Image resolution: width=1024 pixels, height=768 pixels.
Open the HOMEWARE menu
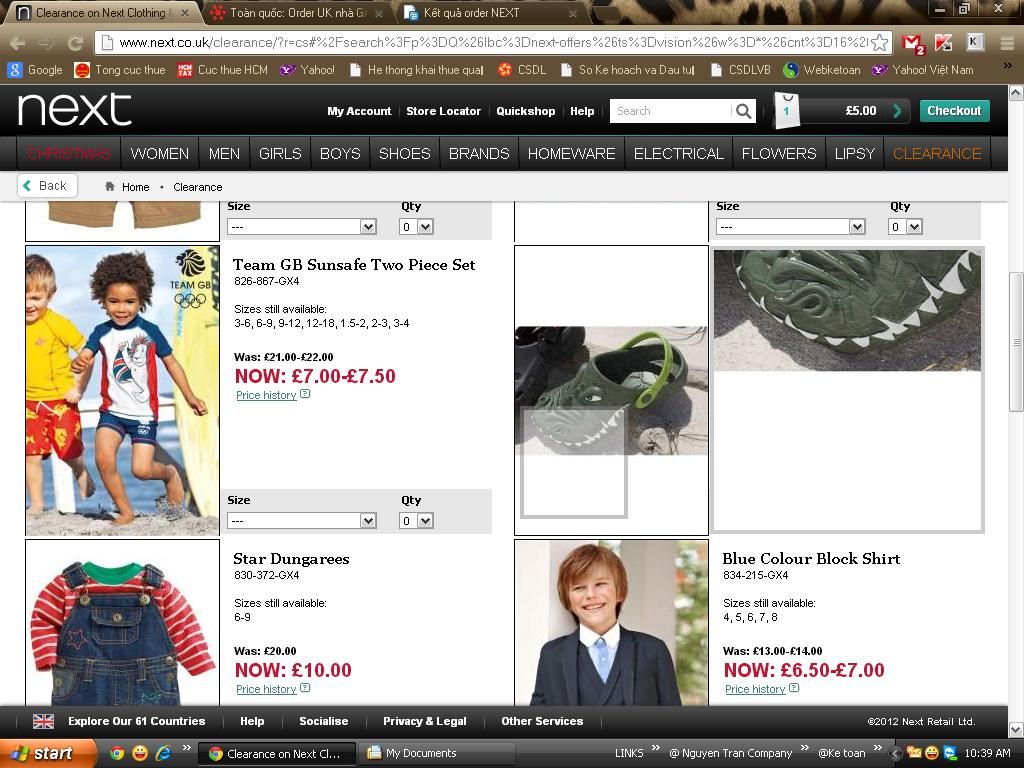[x=571, y=153]
